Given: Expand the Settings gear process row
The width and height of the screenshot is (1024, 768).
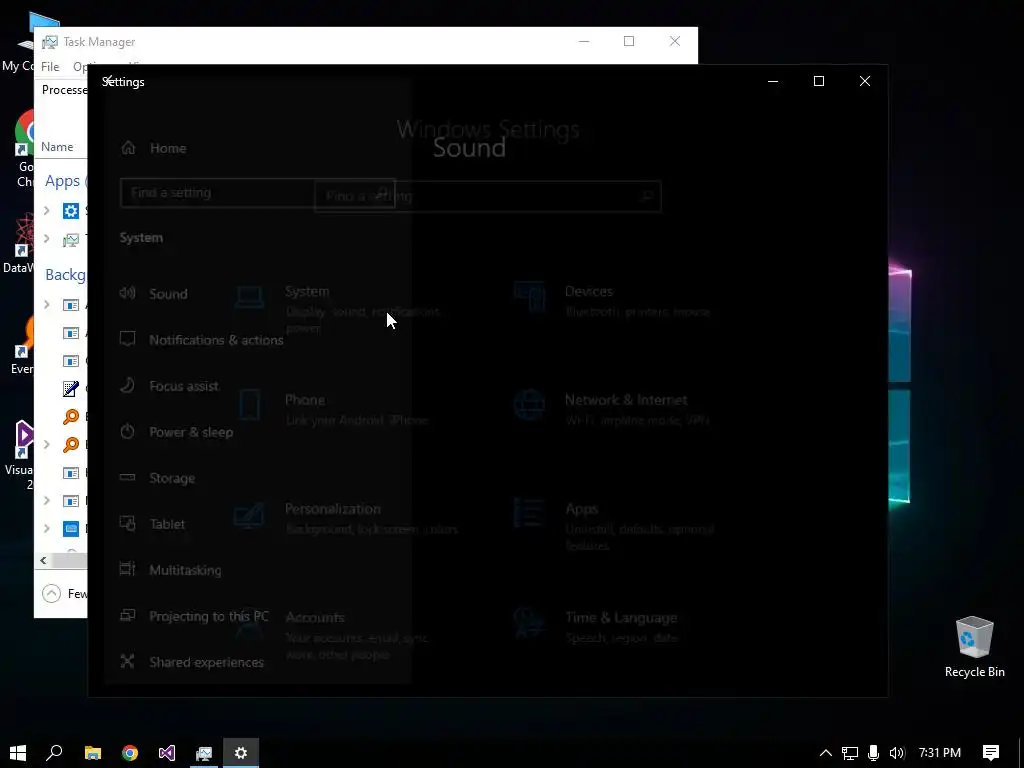Looking at the screenshot, I should coord(46,211).
